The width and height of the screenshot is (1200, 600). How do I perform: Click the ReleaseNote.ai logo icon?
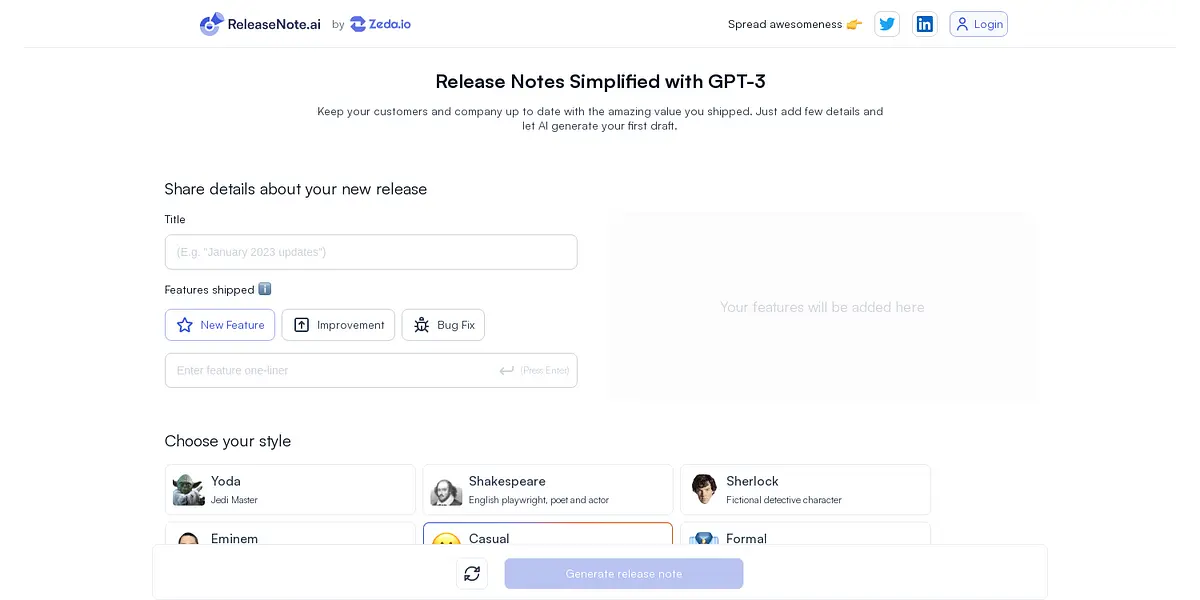point(211,24)
